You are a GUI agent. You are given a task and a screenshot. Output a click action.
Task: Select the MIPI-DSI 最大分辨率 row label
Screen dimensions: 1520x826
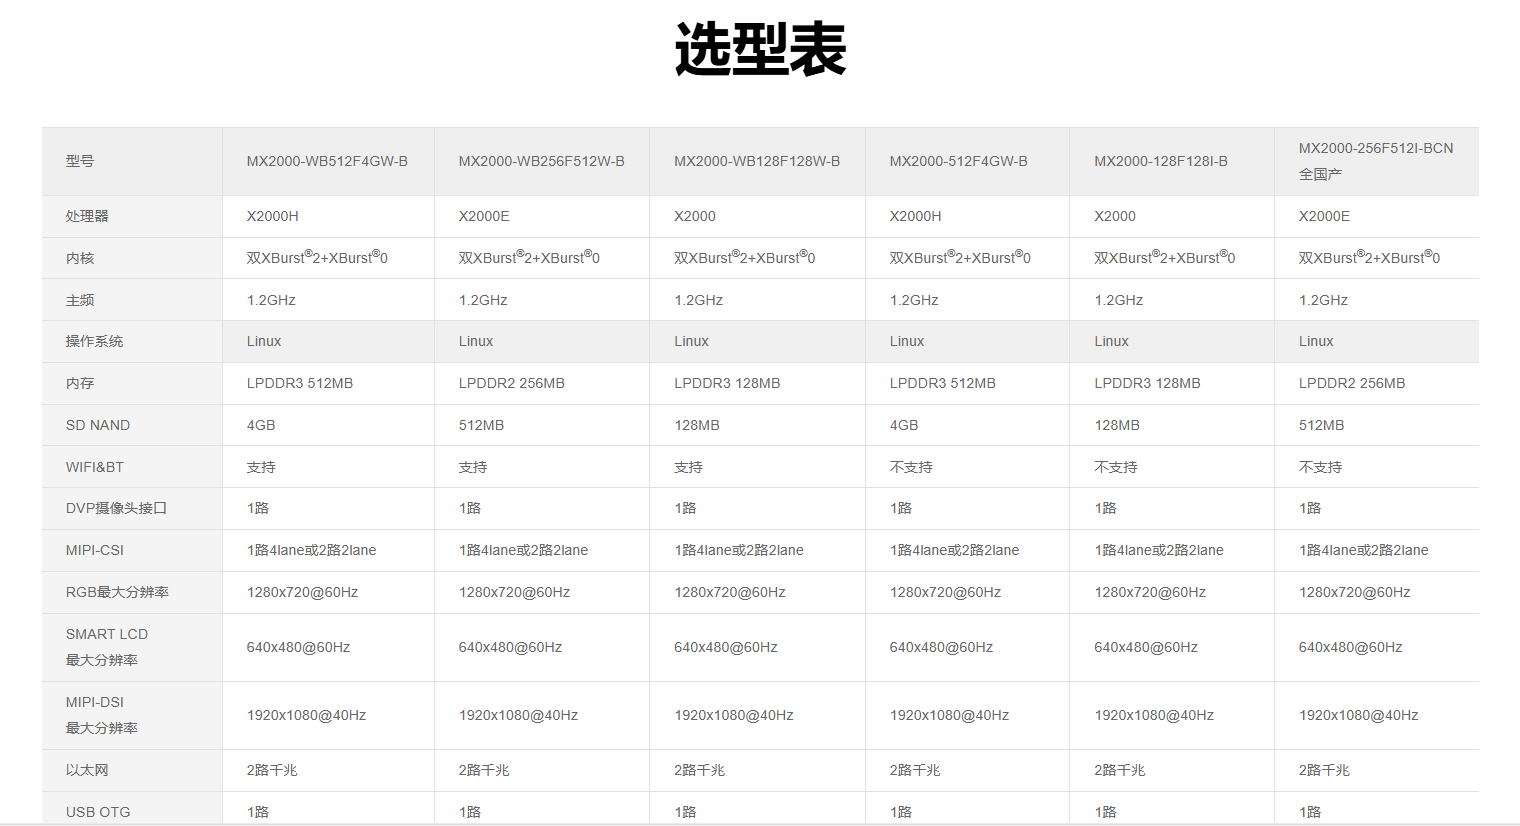click(101, 715)
